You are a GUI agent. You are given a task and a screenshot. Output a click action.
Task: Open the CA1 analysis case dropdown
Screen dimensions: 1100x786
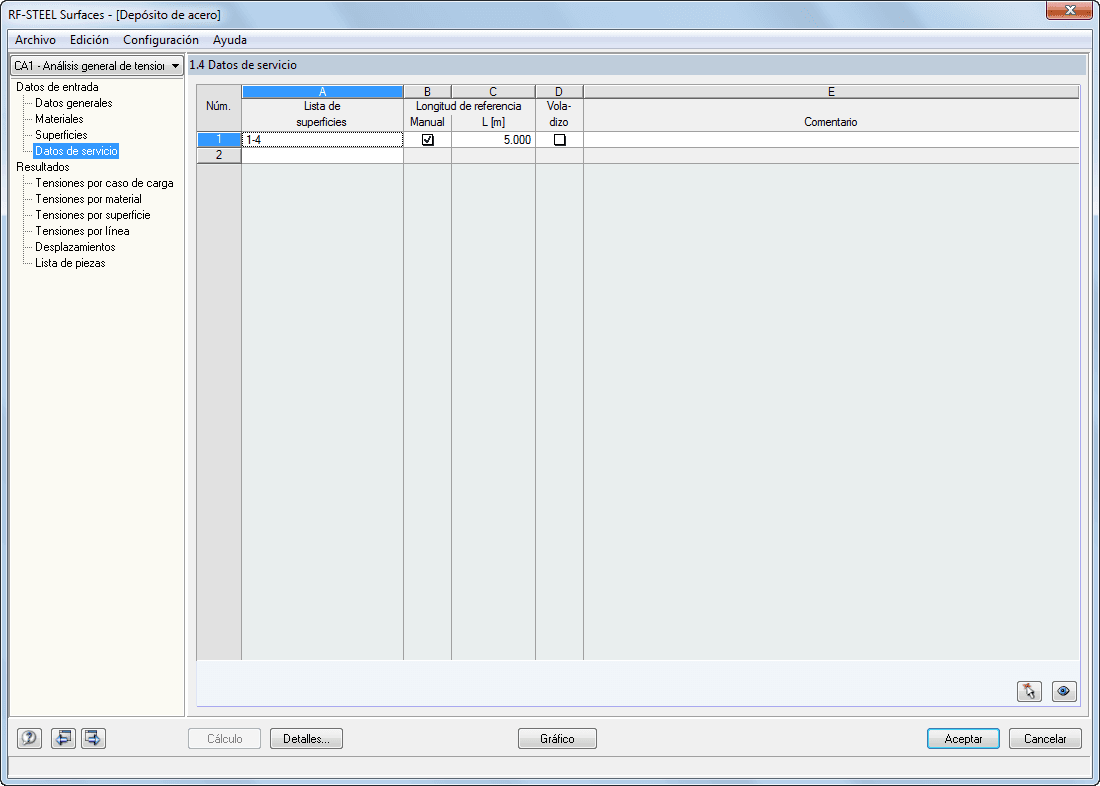coord(97,66)
